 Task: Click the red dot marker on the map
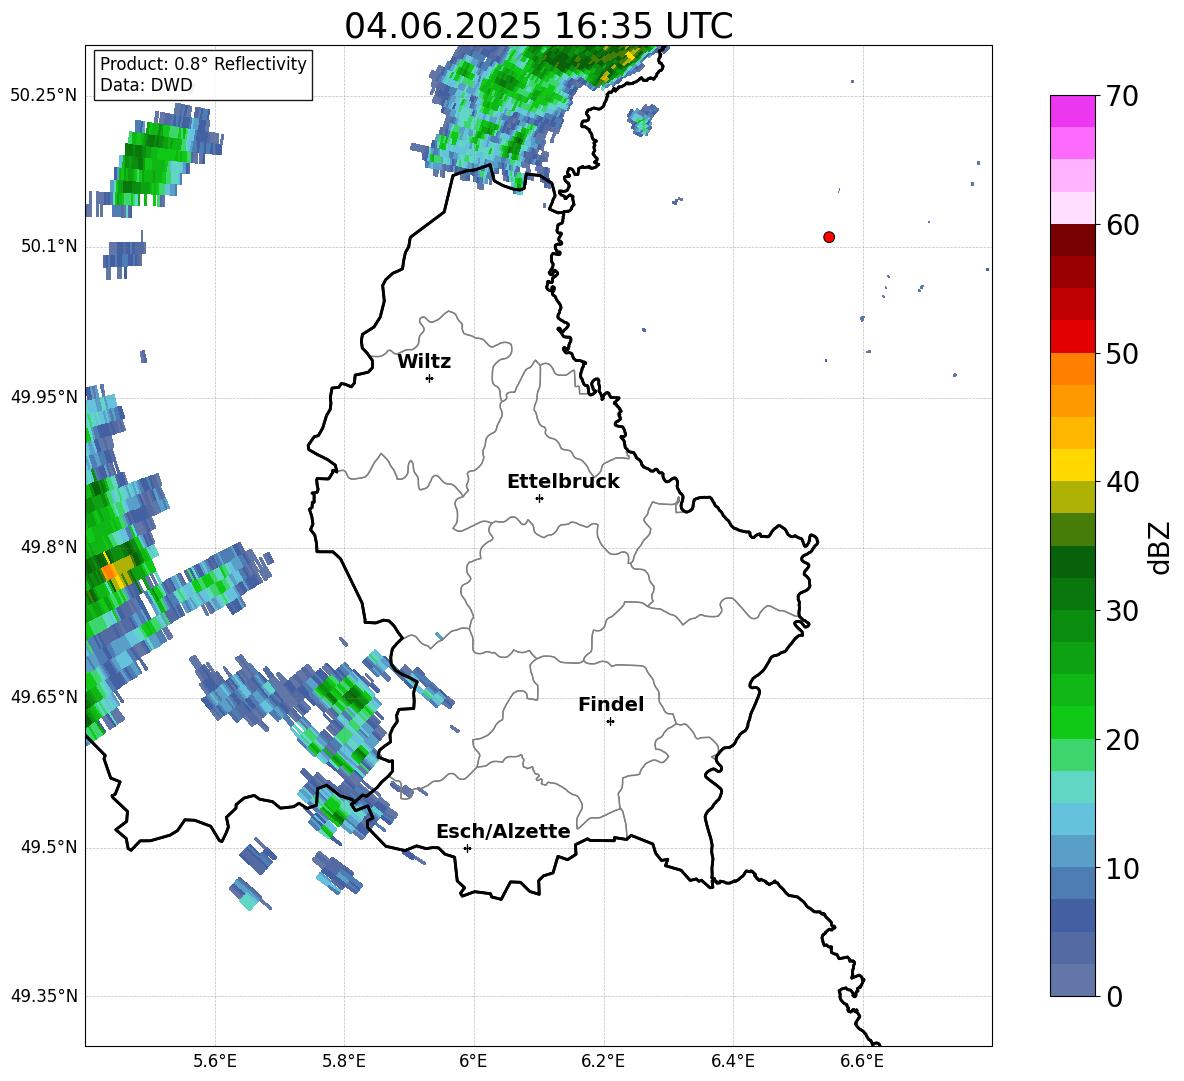[x=829, y=237]
